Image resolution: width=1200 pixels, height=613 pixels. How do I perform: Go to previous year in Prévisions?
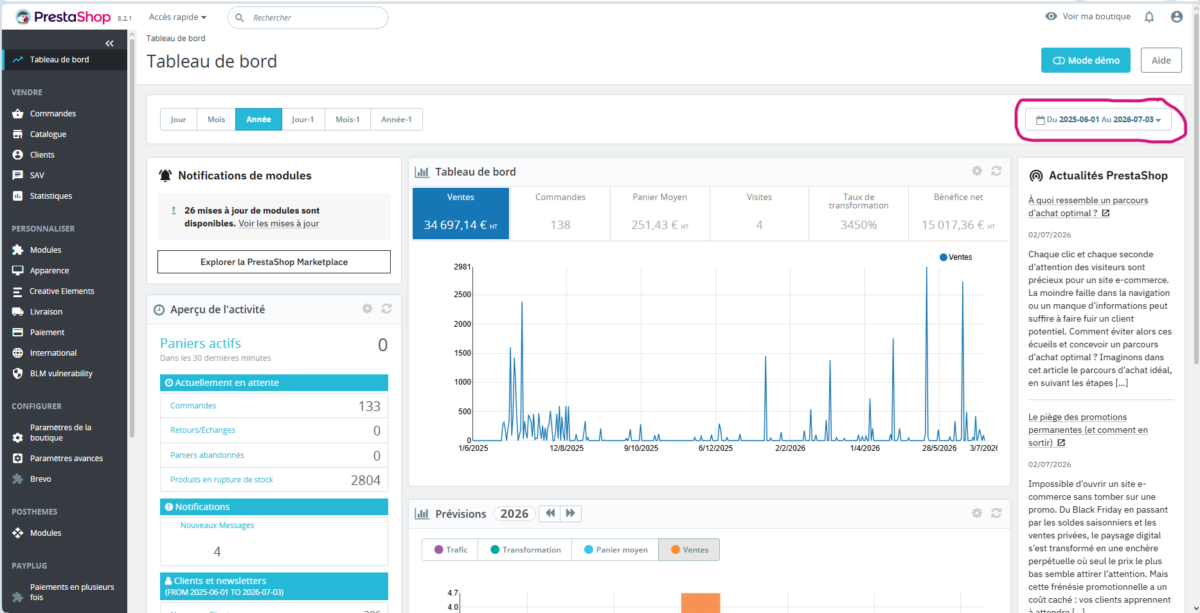[549, 513]
